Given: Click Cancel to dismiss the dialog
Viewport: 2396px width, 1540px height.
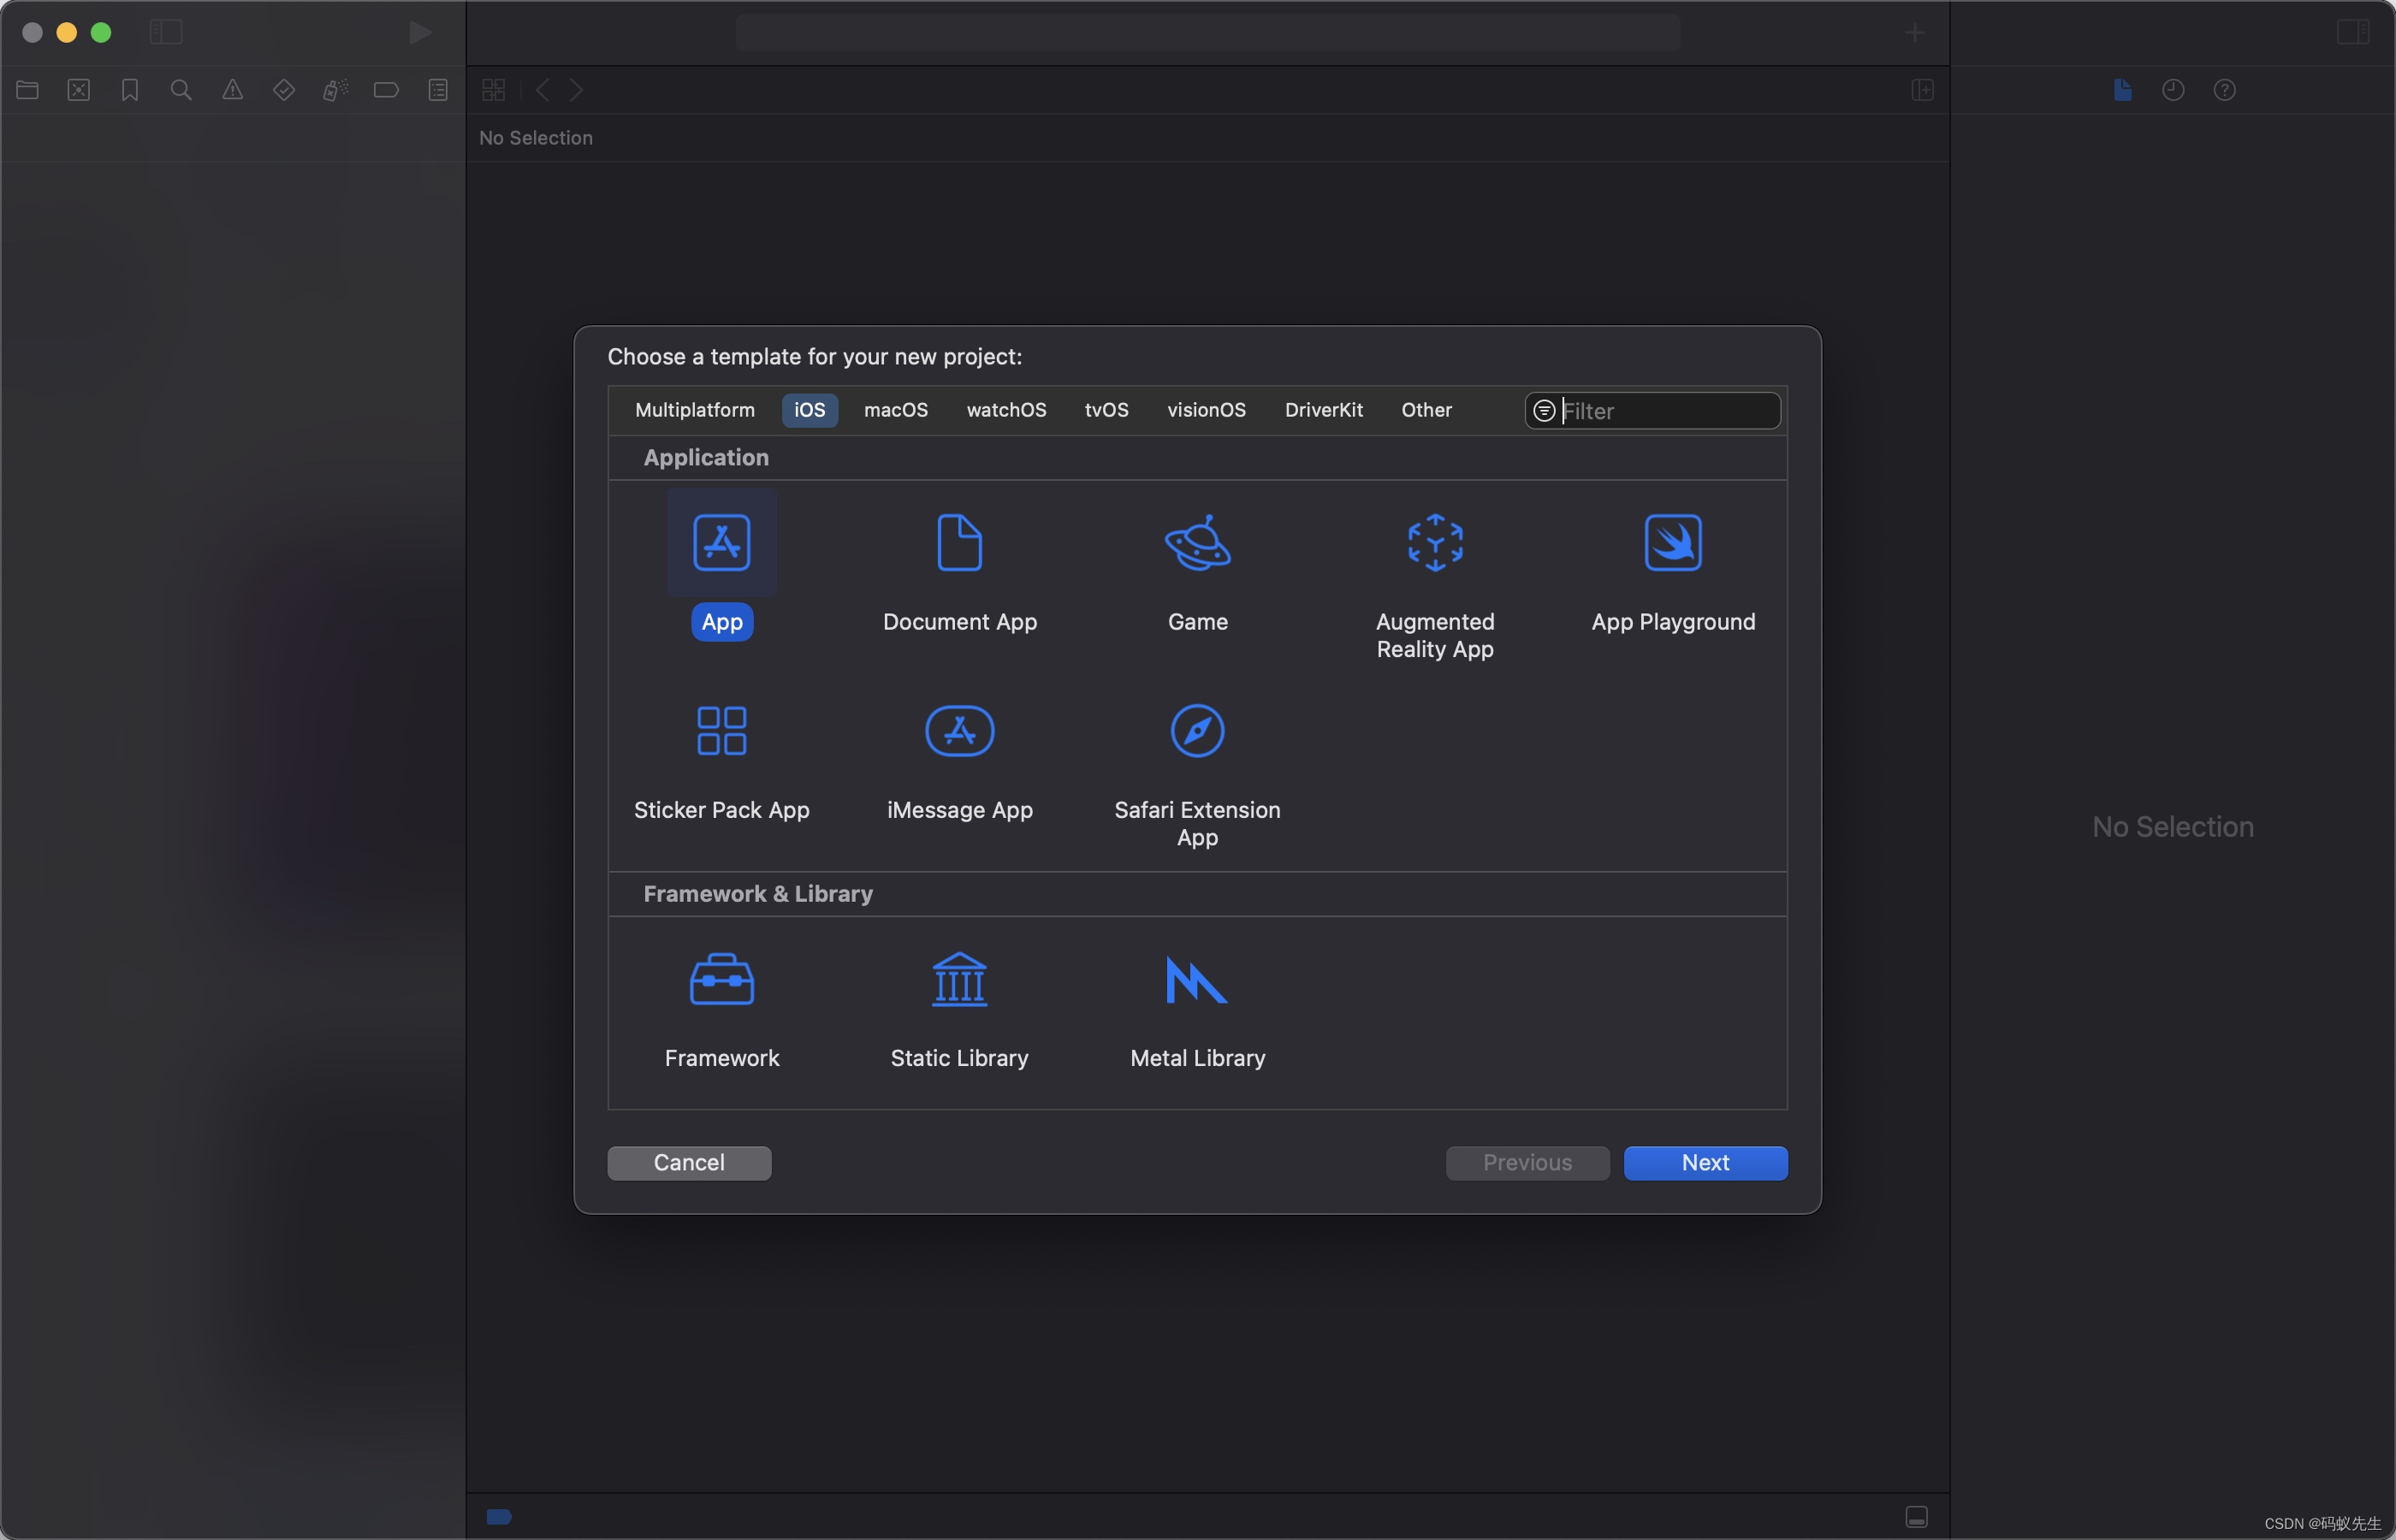Looking at the screenshot, I should pyautogui.click(x=688, y=1161).
